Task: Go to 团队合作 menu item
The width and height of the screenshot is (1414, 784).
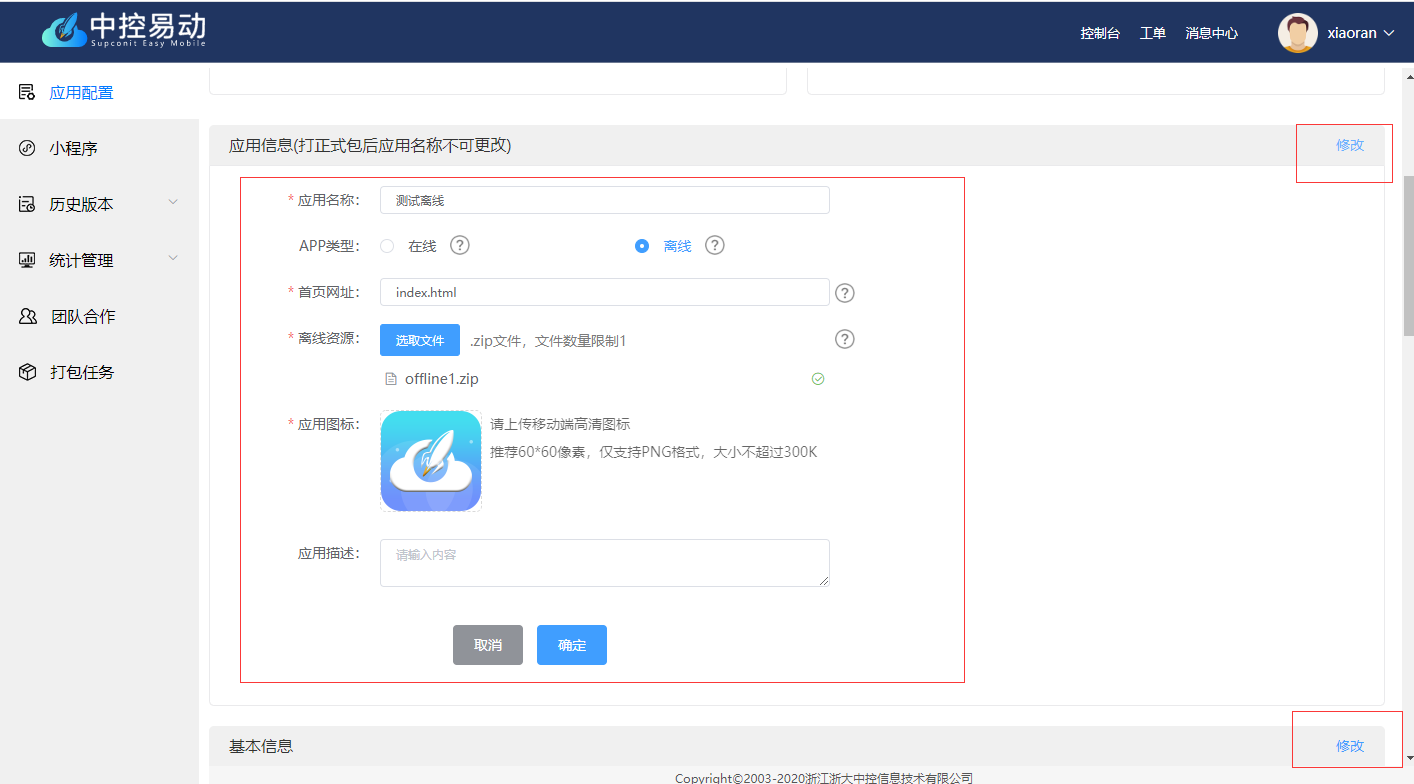Action: (100, 316)
